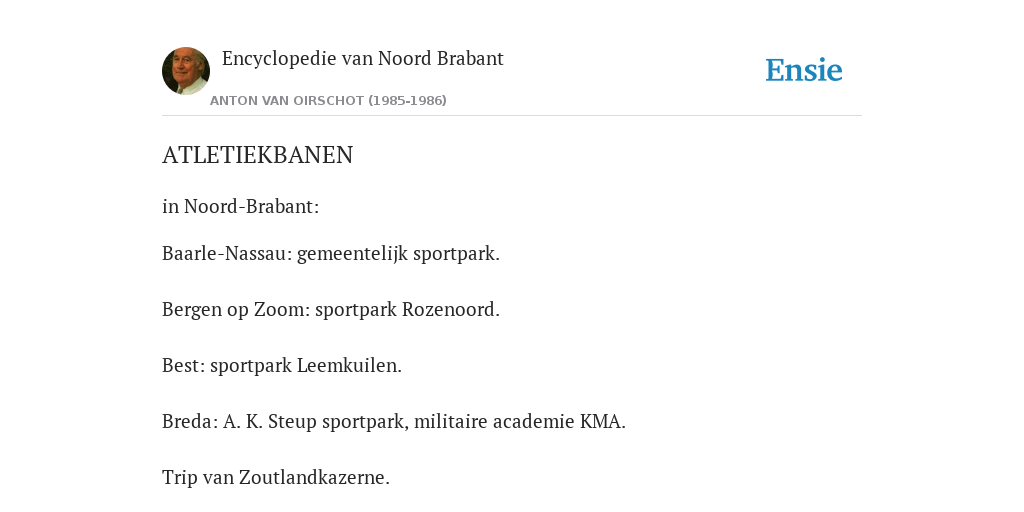Click the word 'Breda:'
This screenshot has height=512, width=1024.
click(190, 422)
